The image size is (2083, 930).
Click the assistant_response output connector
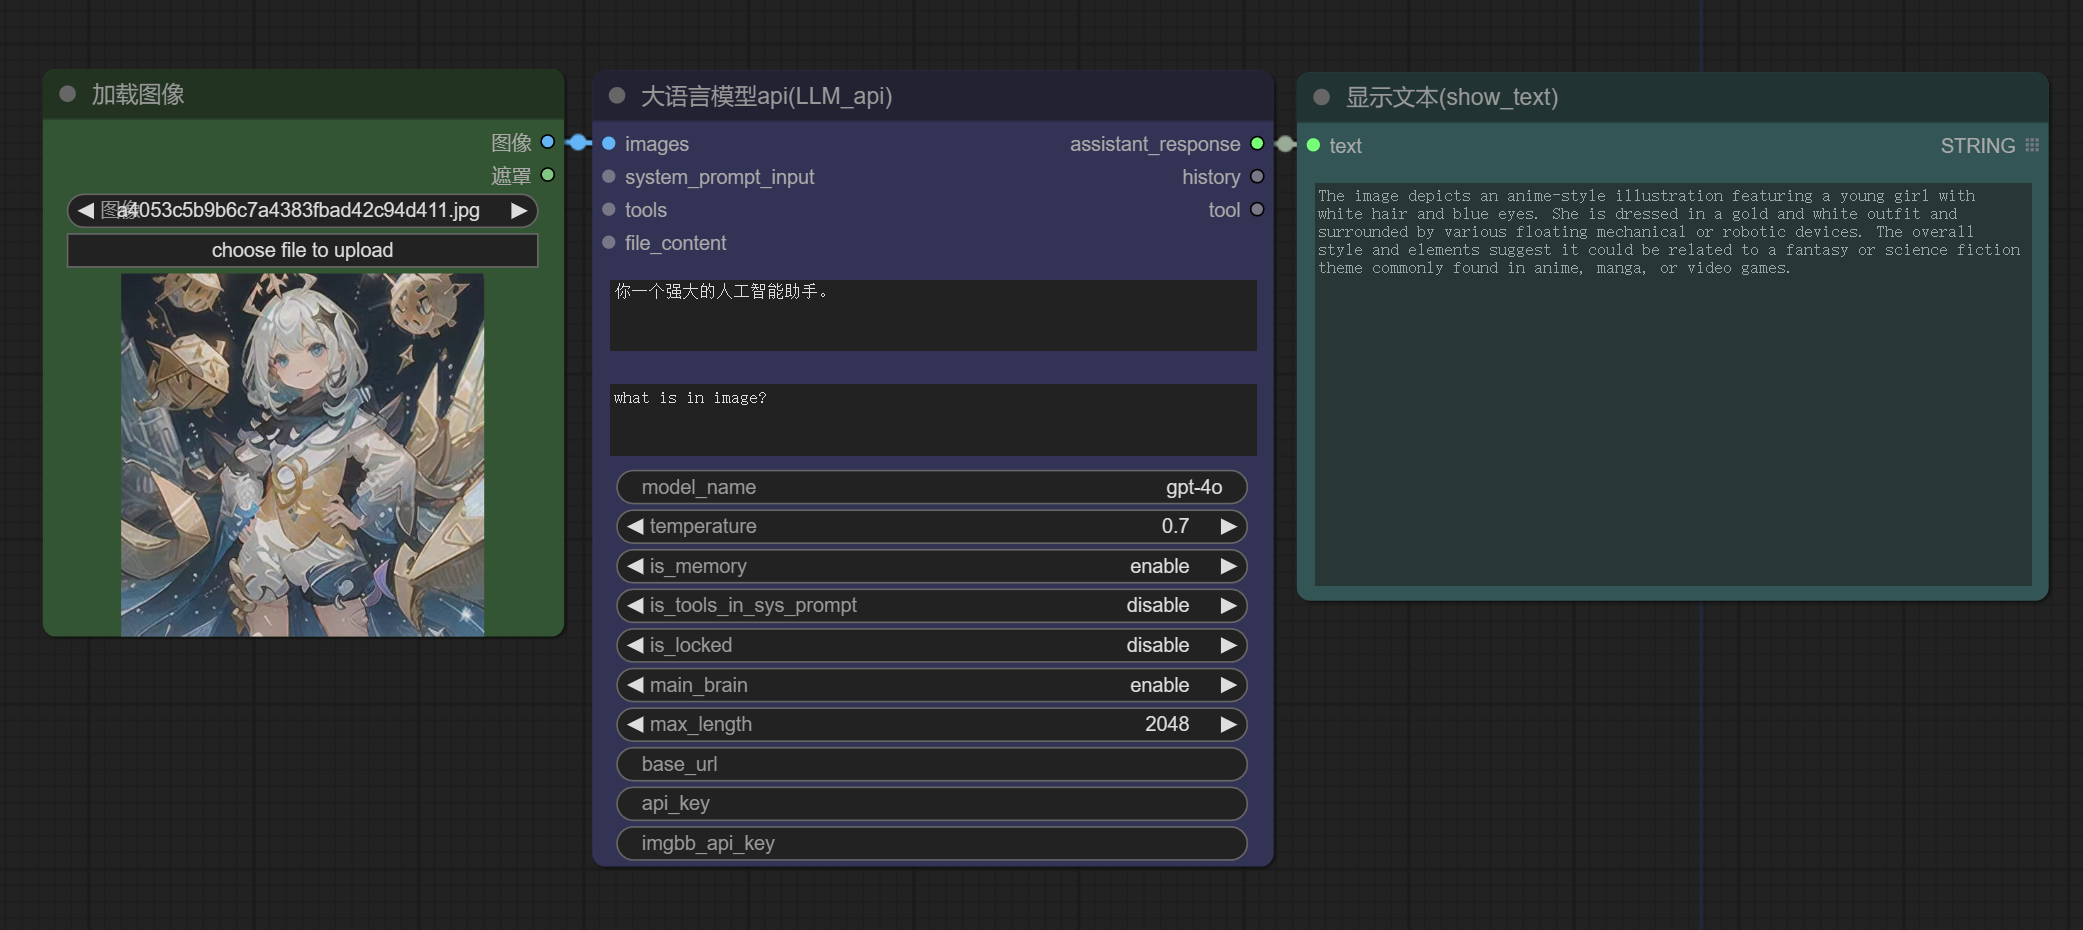[1257, 144]
